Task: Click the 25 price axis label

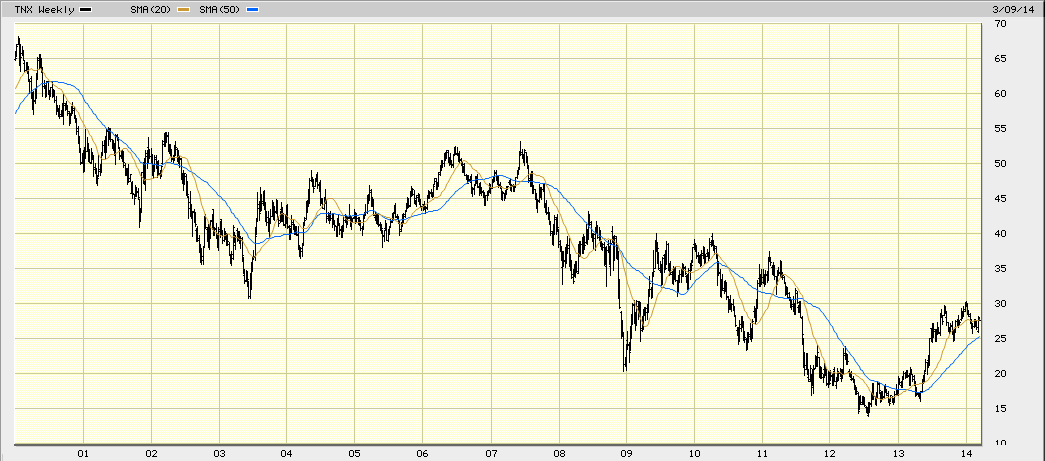Action: 1000,338
